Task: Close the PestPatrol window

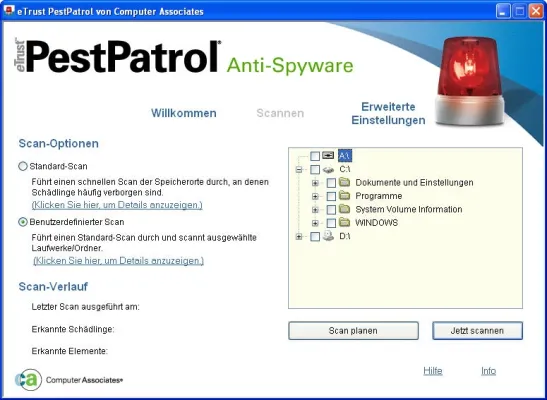Action: click(536, 11)
